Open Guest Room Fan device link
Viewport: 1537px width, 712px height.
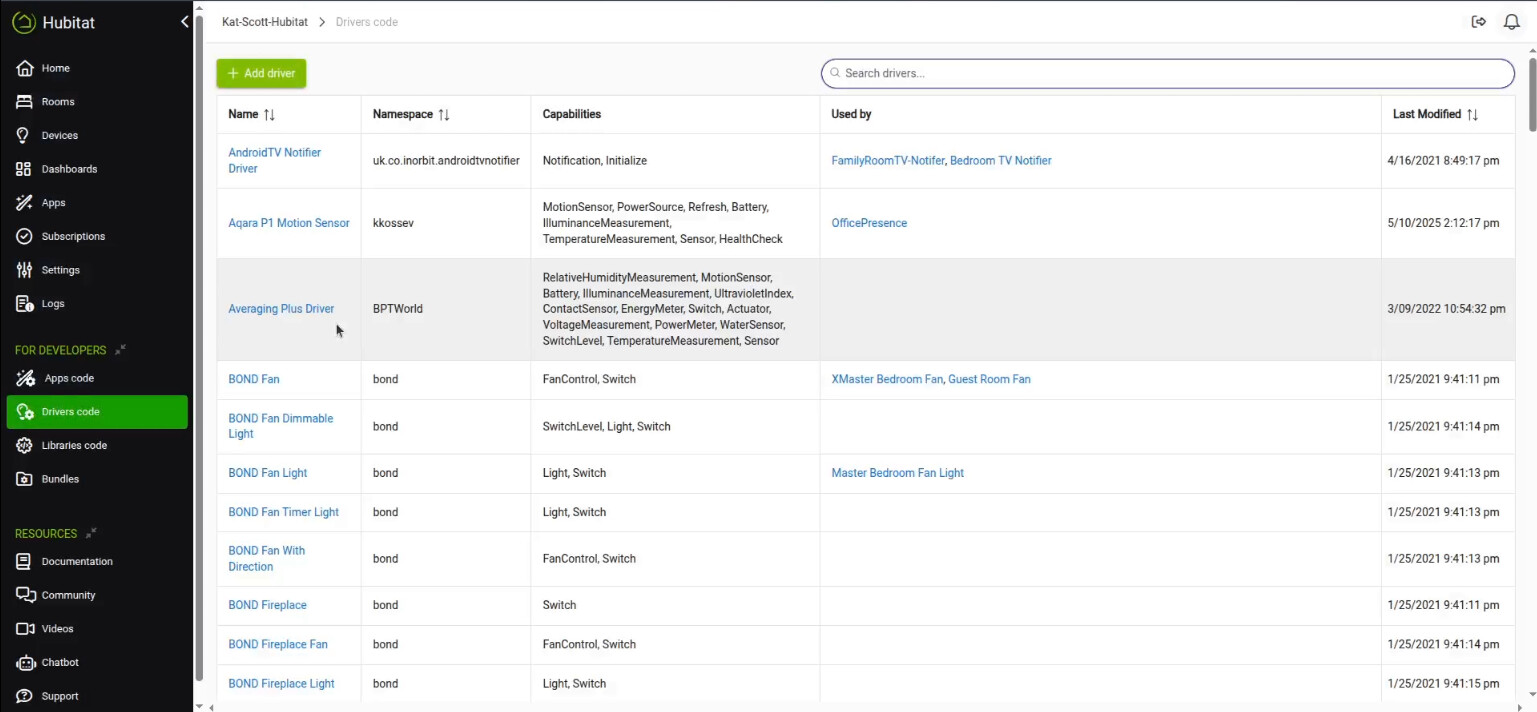(x=989, y=379)
